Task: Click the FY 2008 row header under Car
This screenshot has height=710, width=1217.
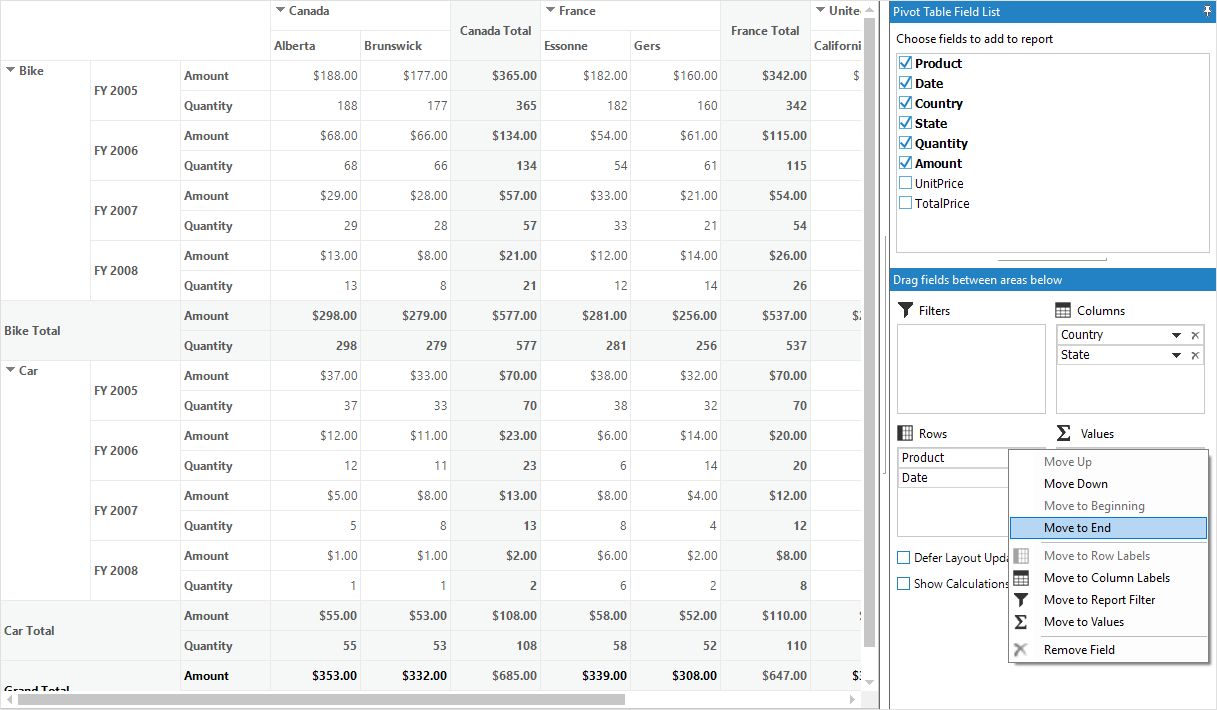Action: point(136,571)
